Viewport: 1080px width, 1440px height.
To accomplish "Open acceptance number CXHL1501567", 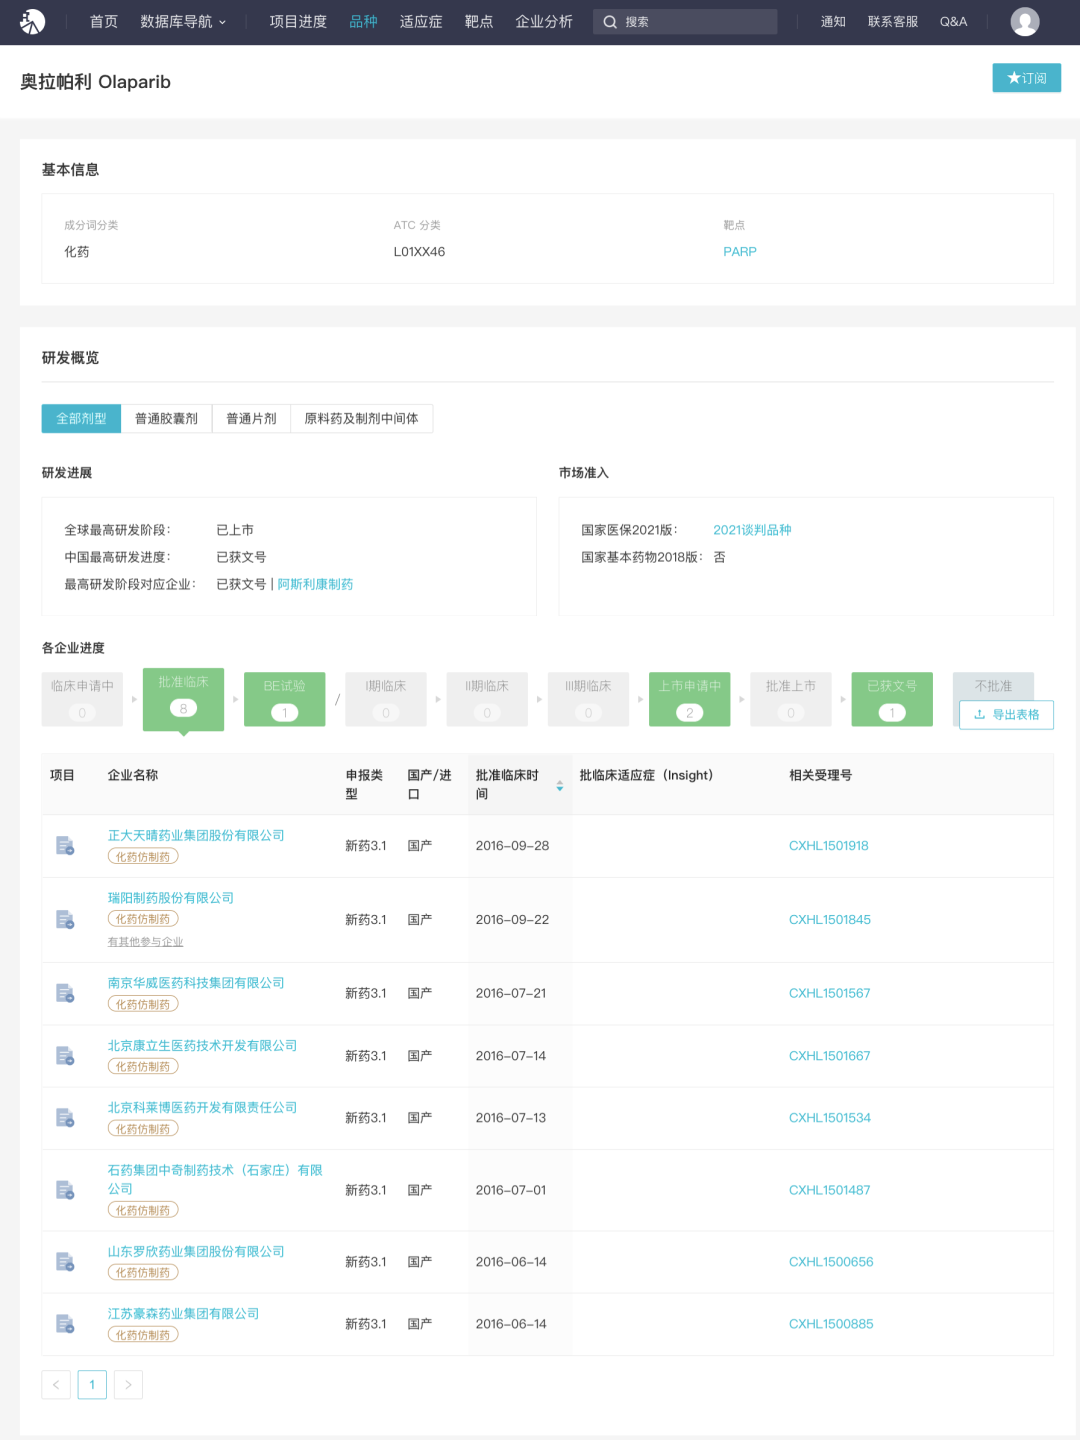I will pos(829,993).
